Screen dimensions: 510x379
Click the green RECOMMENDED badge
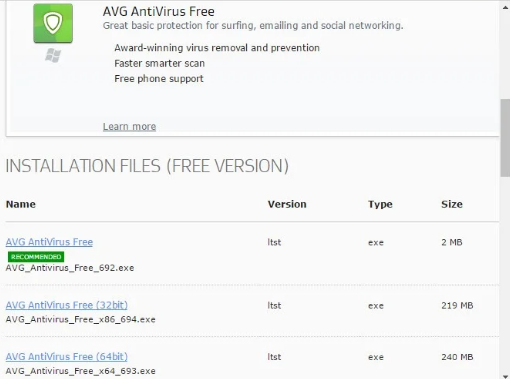(36, 257)
